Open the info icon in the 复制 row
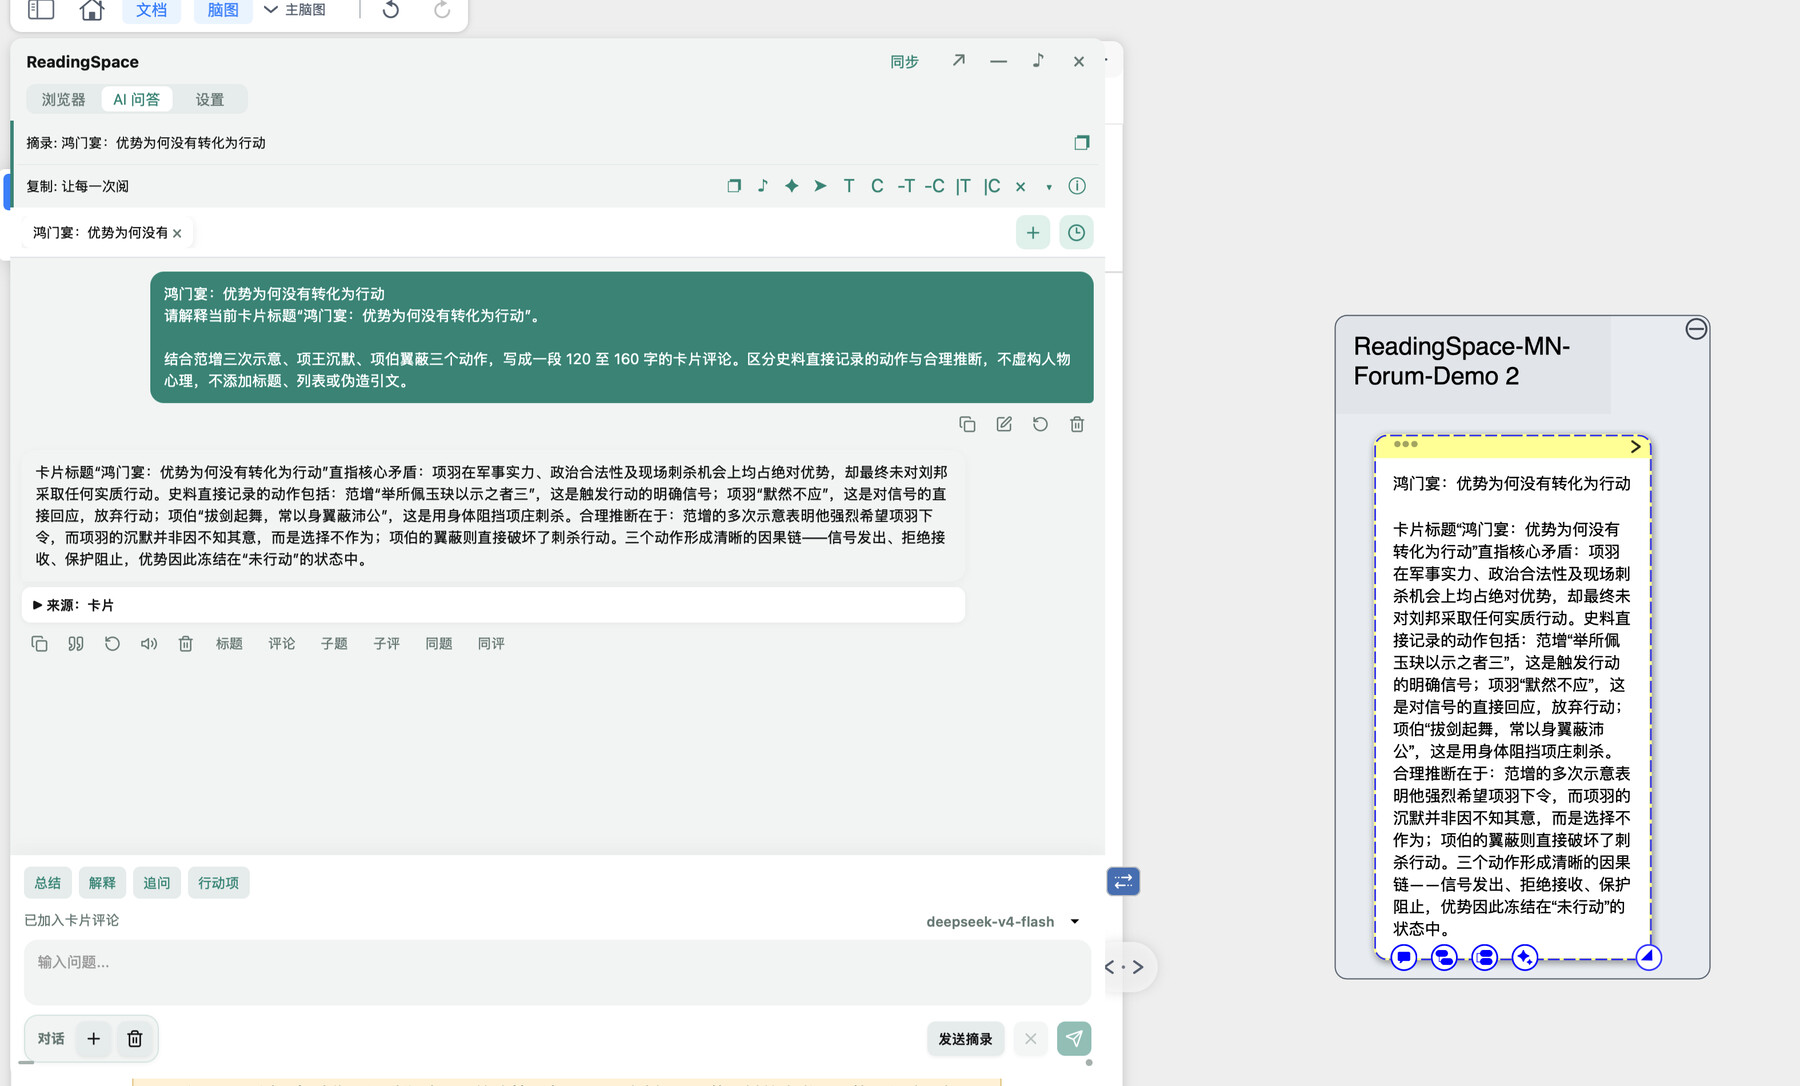This screenshot has width=1800, height=1086. (1077, 186)
